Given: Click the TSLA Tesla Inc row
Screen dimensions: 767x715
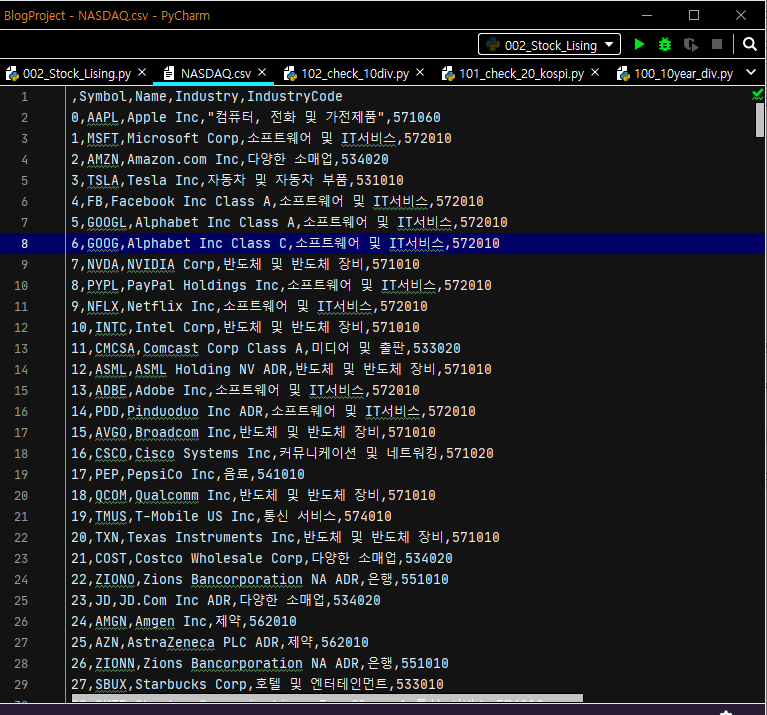Looking at the screenshot, I should [237, 180].
